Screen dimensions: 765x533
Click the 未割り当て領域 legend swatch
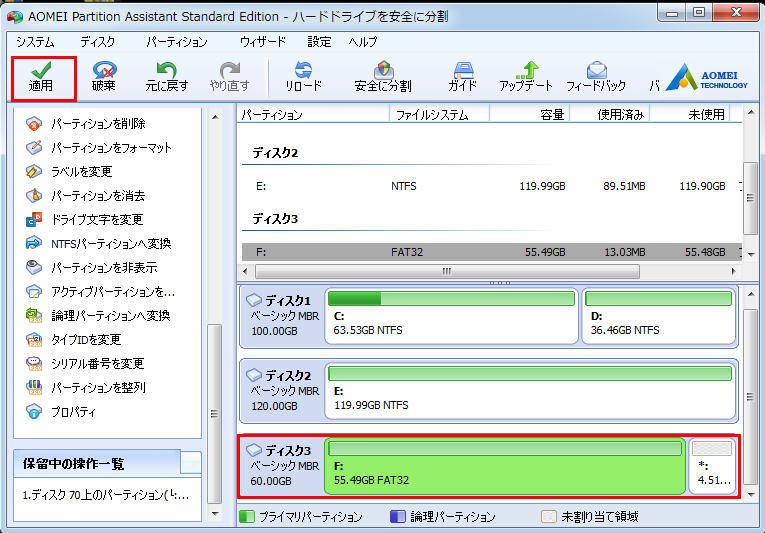(549, 517)
